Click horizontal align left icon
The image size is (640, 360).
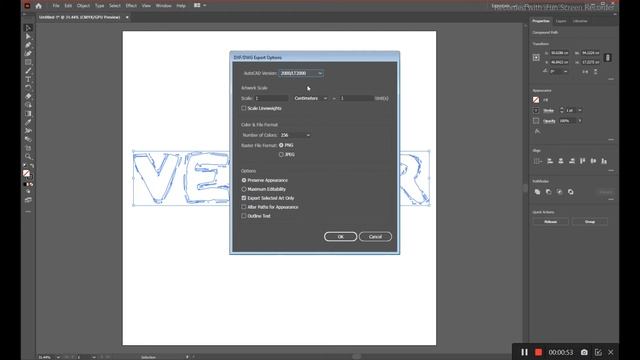550,161
